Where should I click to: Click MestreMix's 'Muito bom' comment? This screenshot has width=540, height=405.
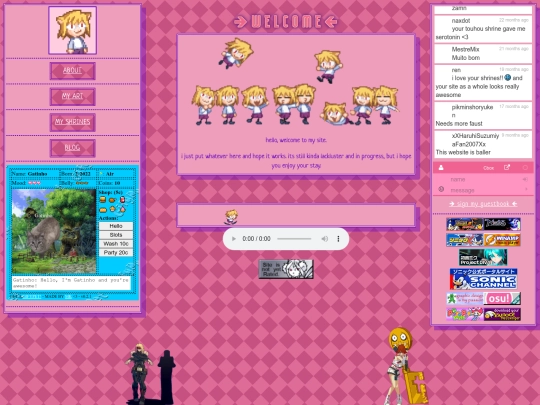coord(483,54)
